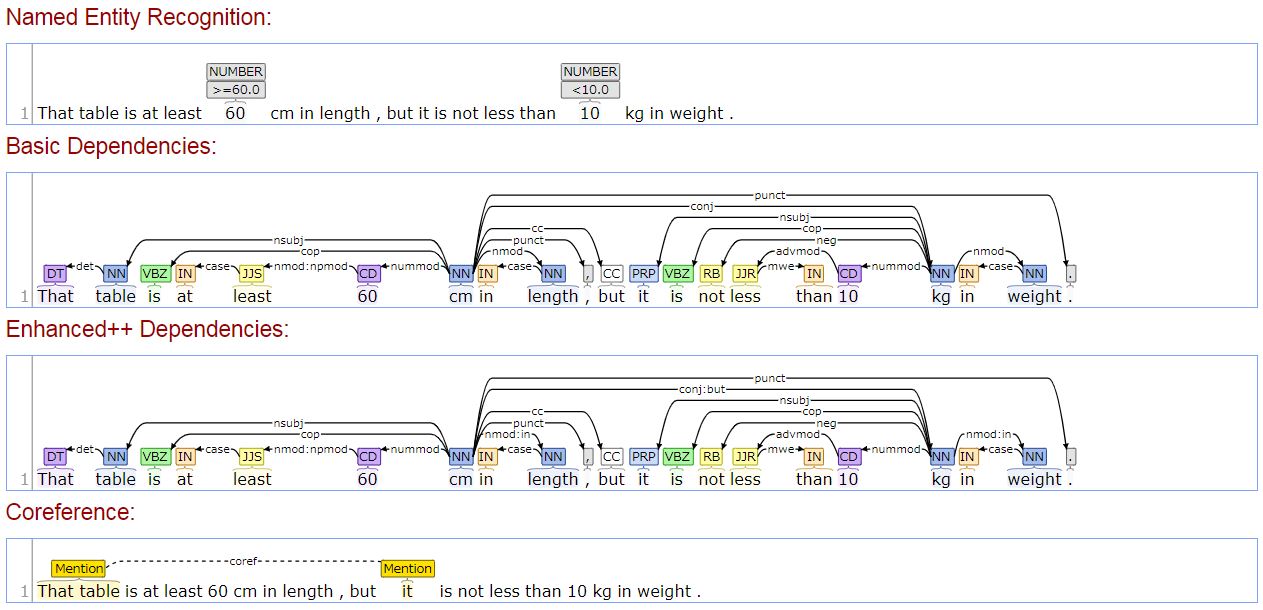Click the word "weight" in Basic Dependencies
Viewport: 1263px width, 610px height.
1034,296
